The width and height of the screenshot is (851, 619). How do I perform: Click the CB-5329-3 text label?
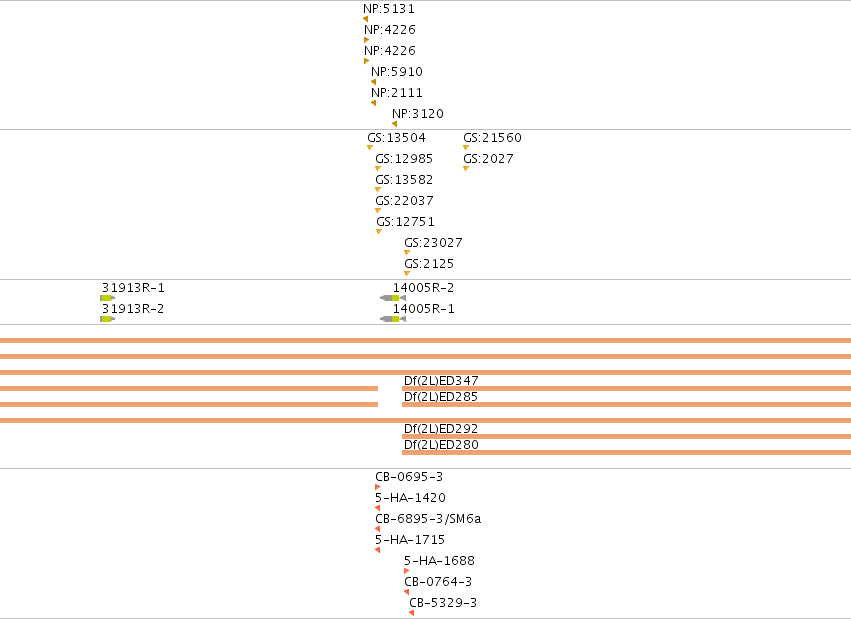pyautogui.click(x=443, y=603)
